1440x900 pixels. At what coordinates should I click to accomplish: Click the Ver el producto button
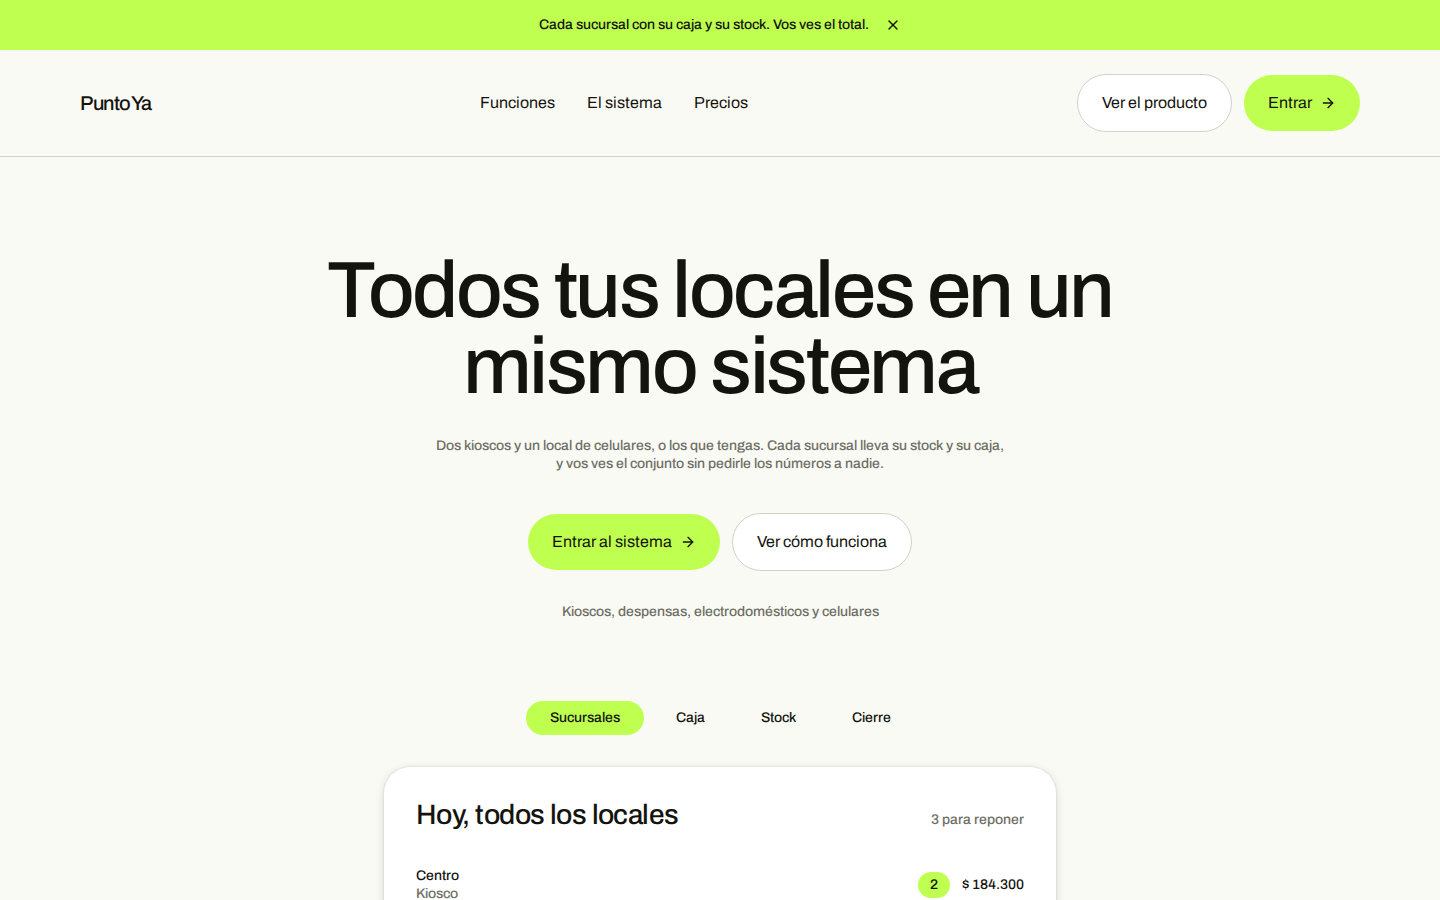1154,103
